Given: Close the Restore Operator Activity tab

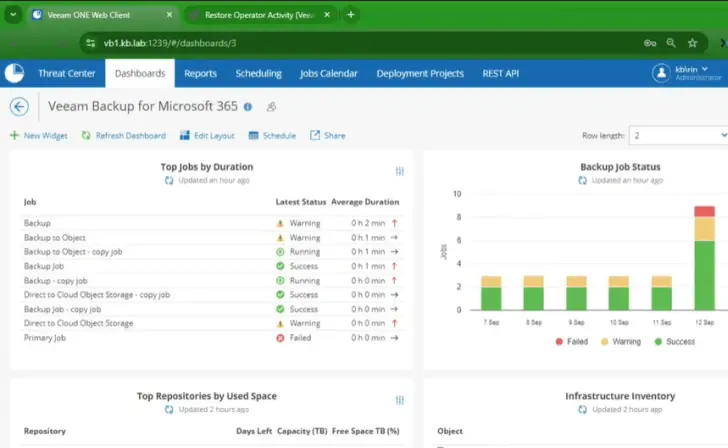Looking at the screenshot, I should 327,15.
